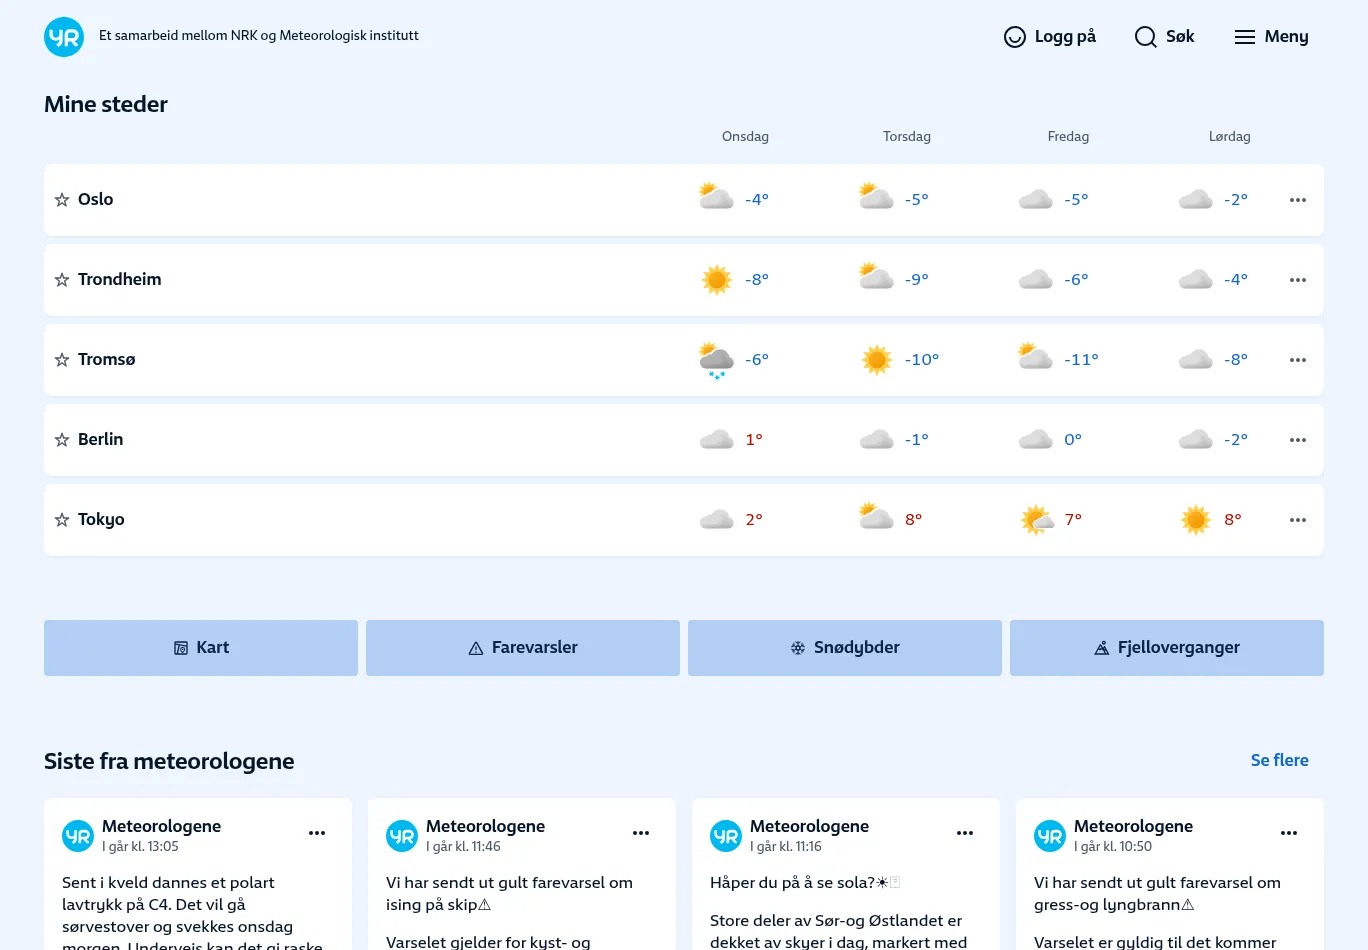Image resolution: width=1368 pixels, height=950 pixels.
Task: Open the Meny hamburger menu
Action: coord(1271,37)
